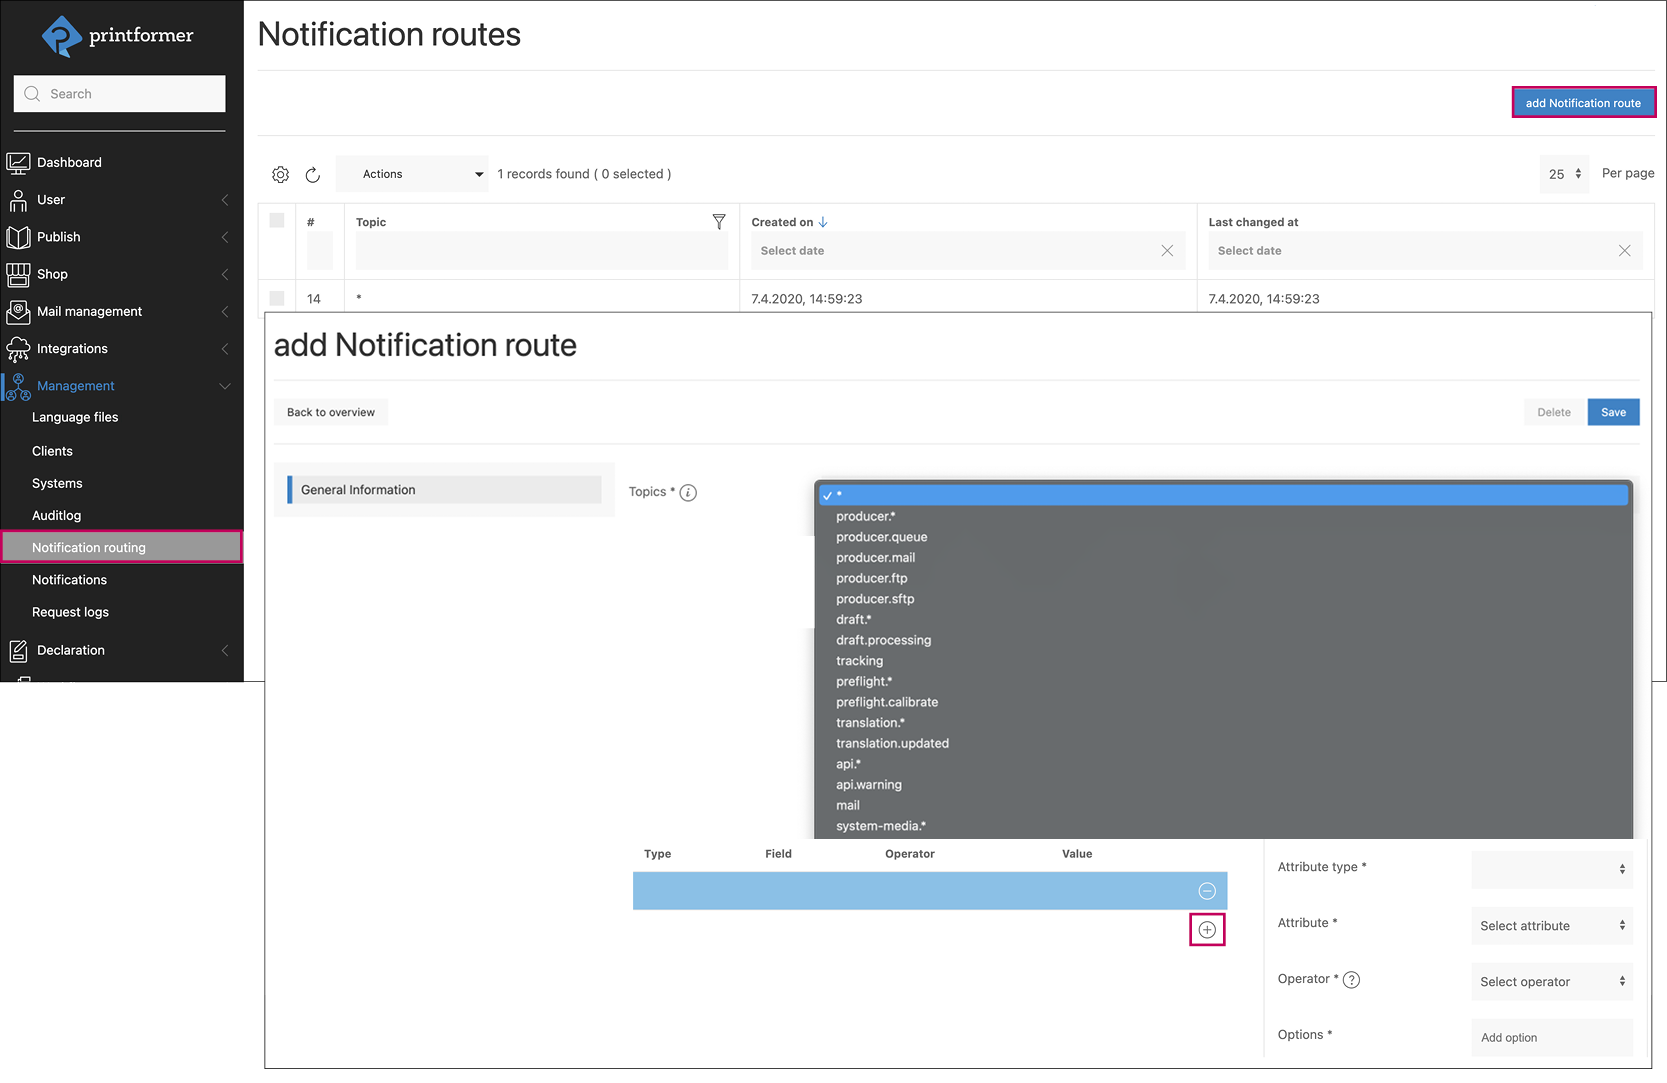Click the table settings gear icon

coord(280,175)
